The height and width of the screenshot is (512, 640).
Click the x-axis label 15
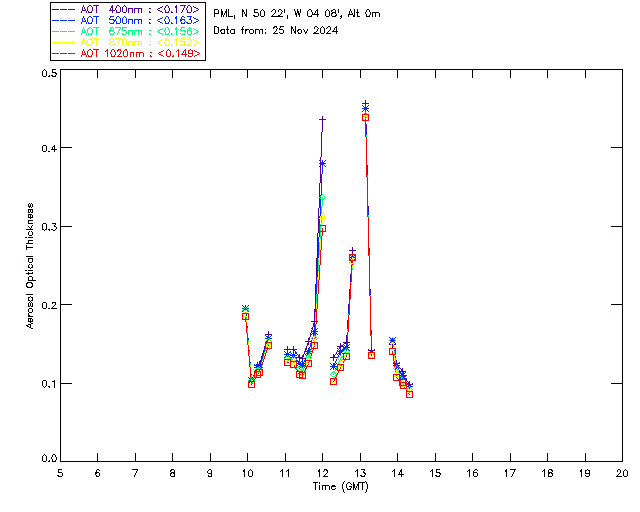(x=435, y=473)
